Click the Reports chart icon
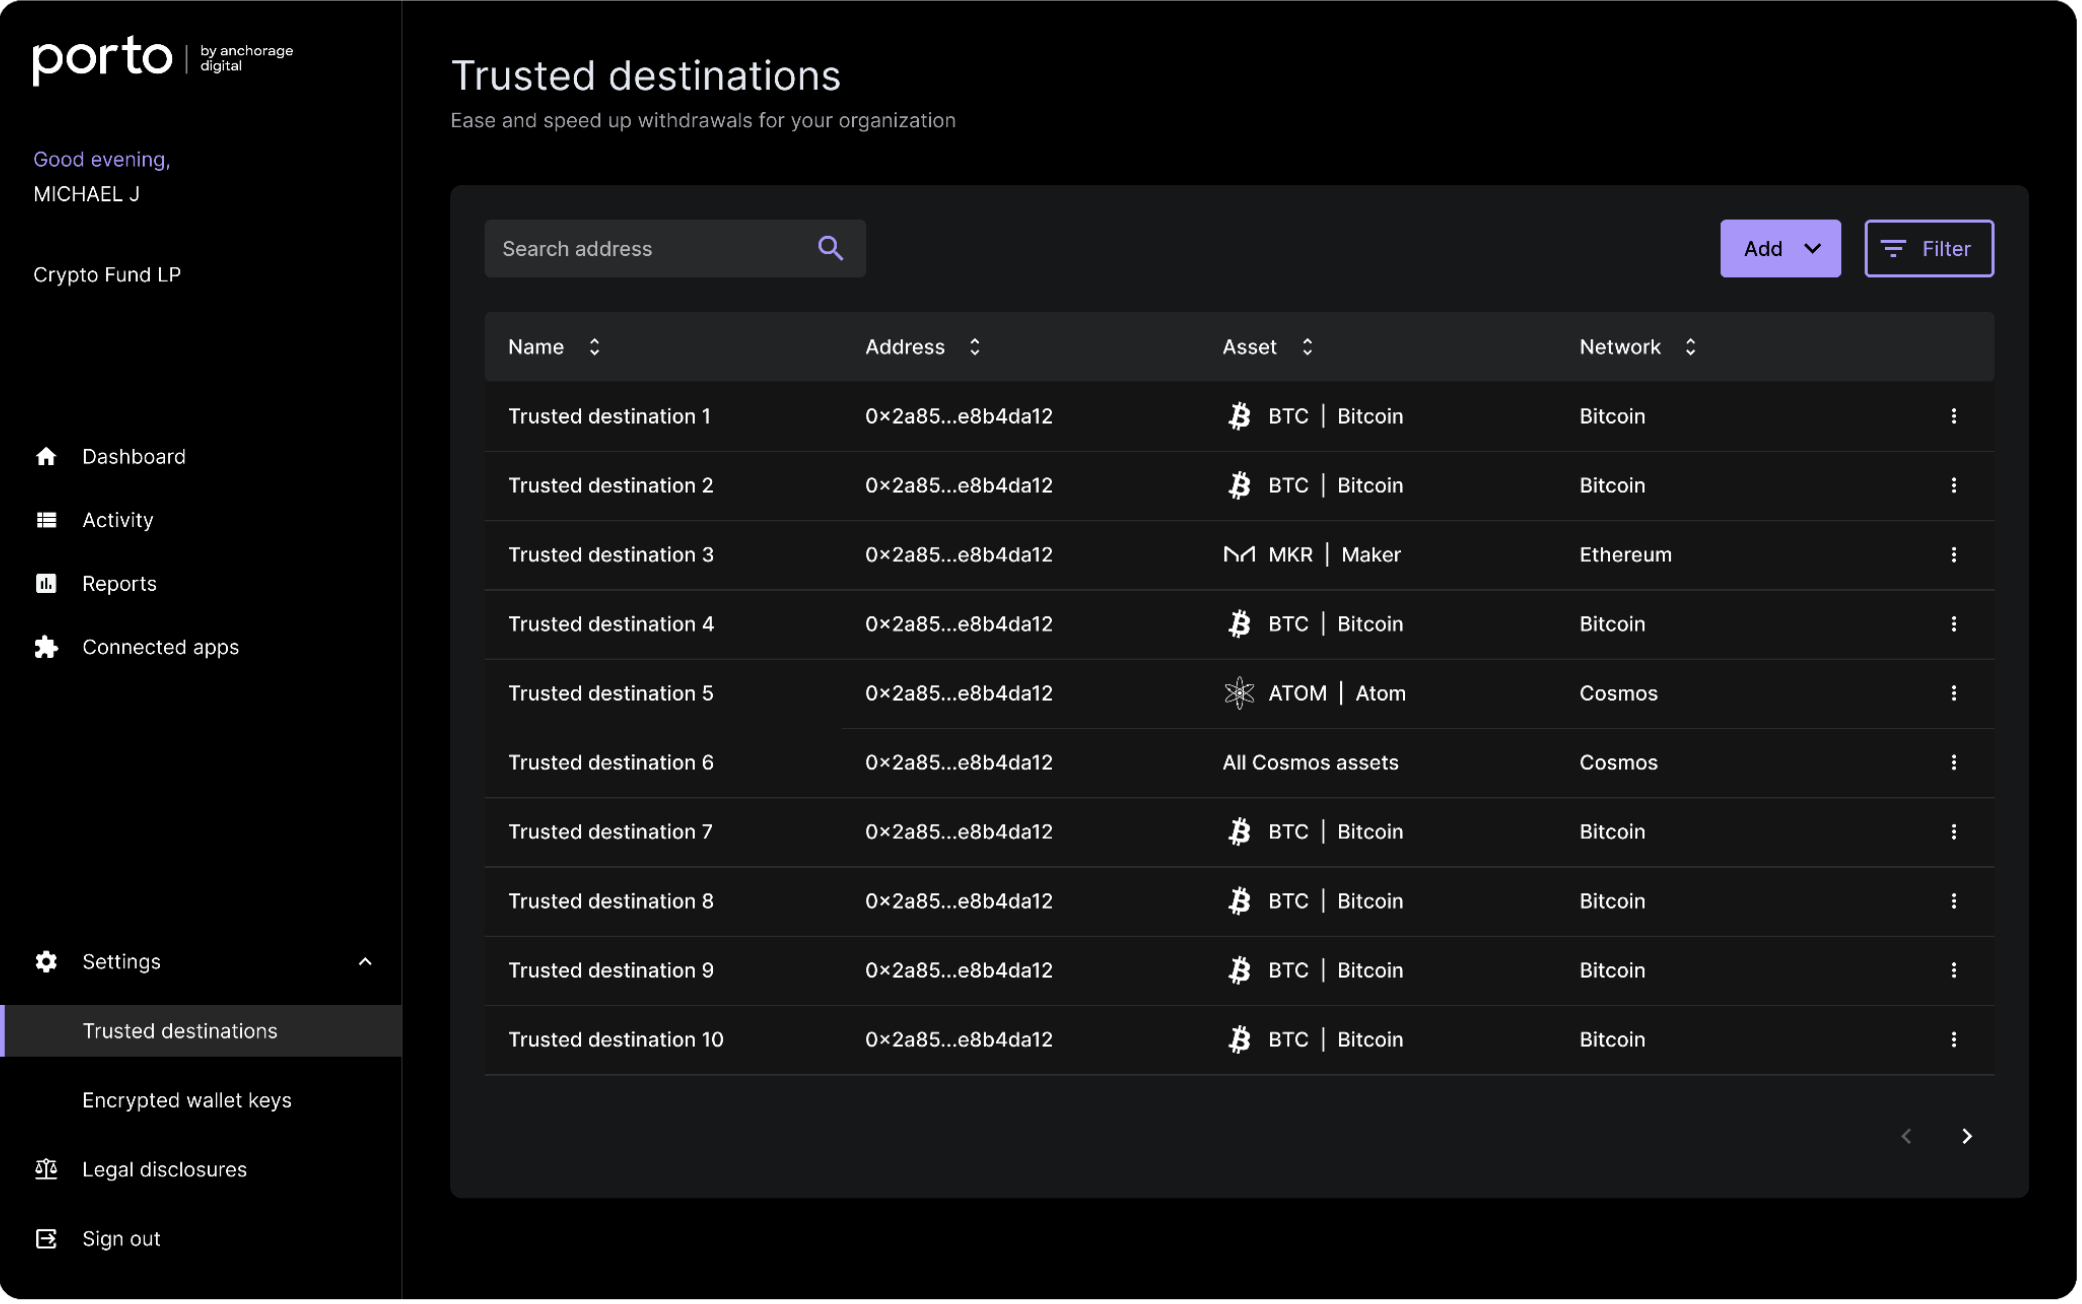This screenshot has width=2082, height=1304. tap(46, 584)
